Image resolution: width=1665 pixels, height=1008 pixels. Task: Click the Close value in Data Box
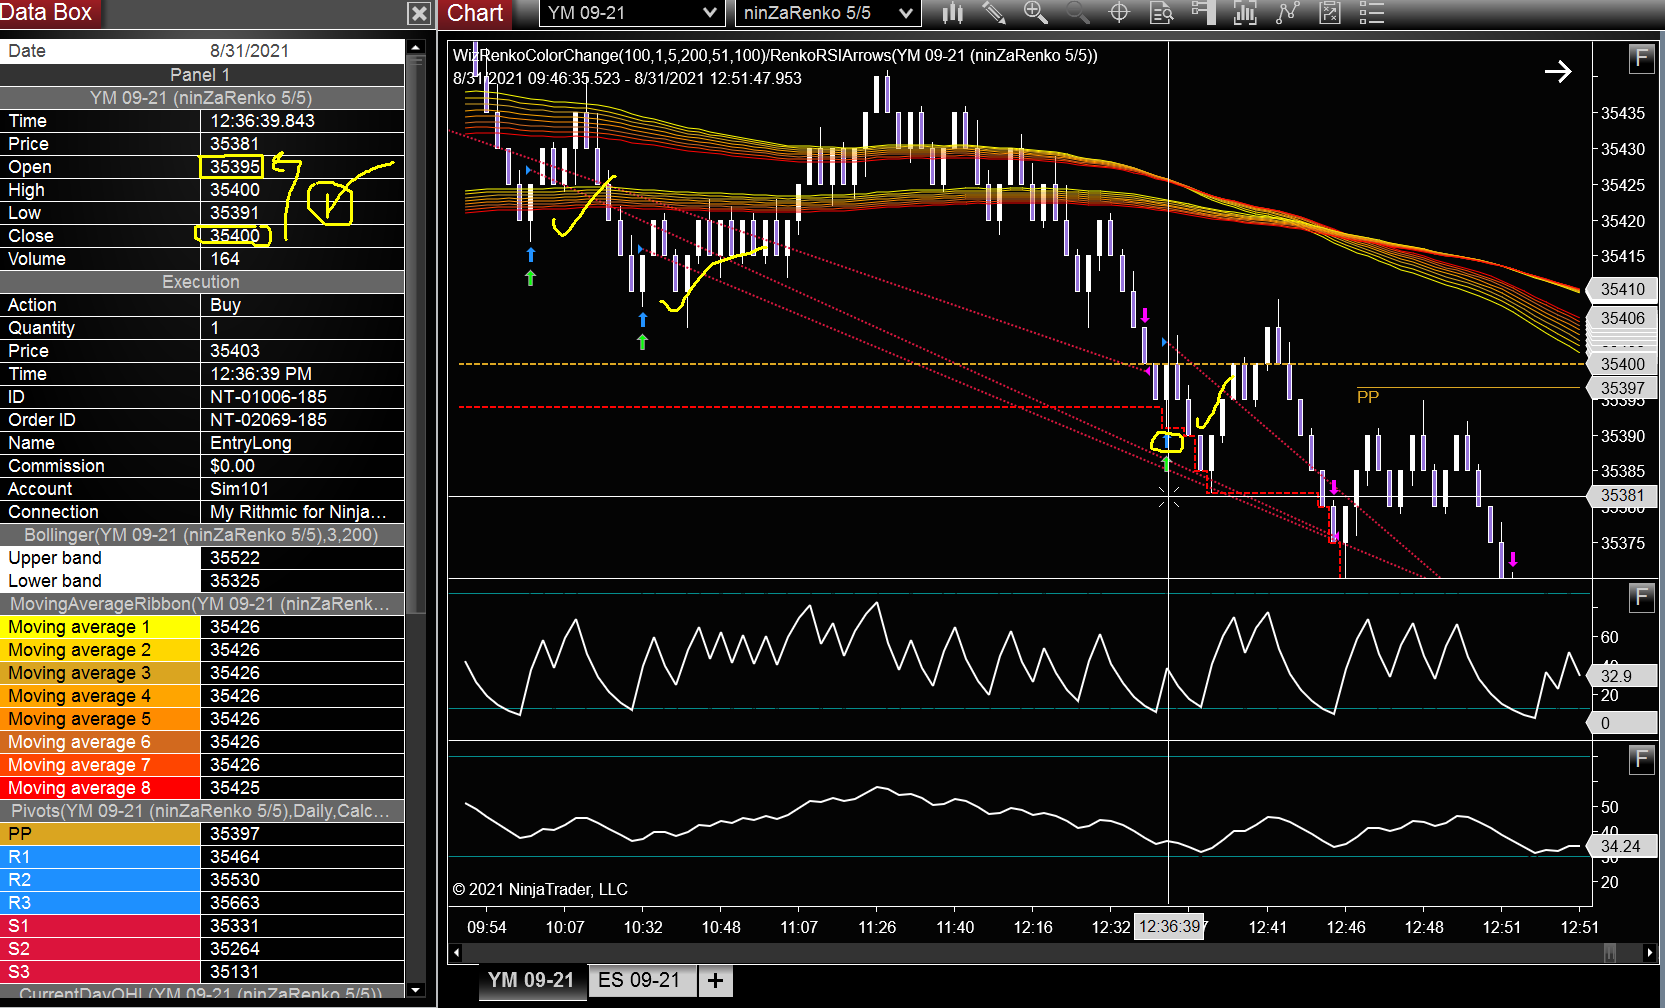click(235, 236)
